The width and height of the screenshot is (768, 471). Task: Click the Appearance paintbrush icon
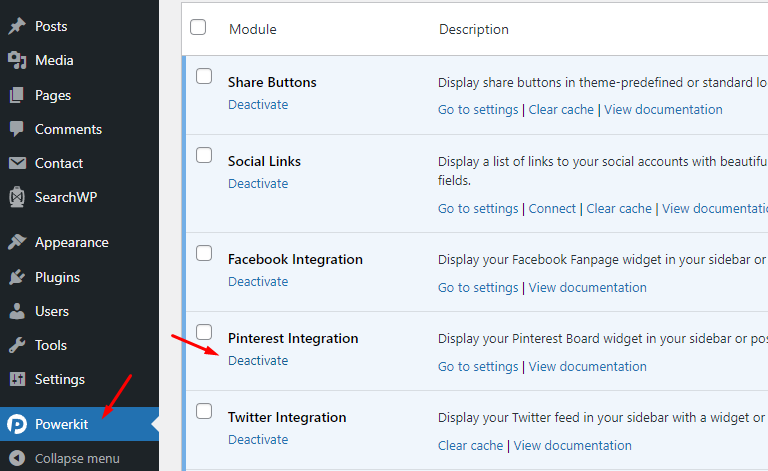click(x=17, y=242)
